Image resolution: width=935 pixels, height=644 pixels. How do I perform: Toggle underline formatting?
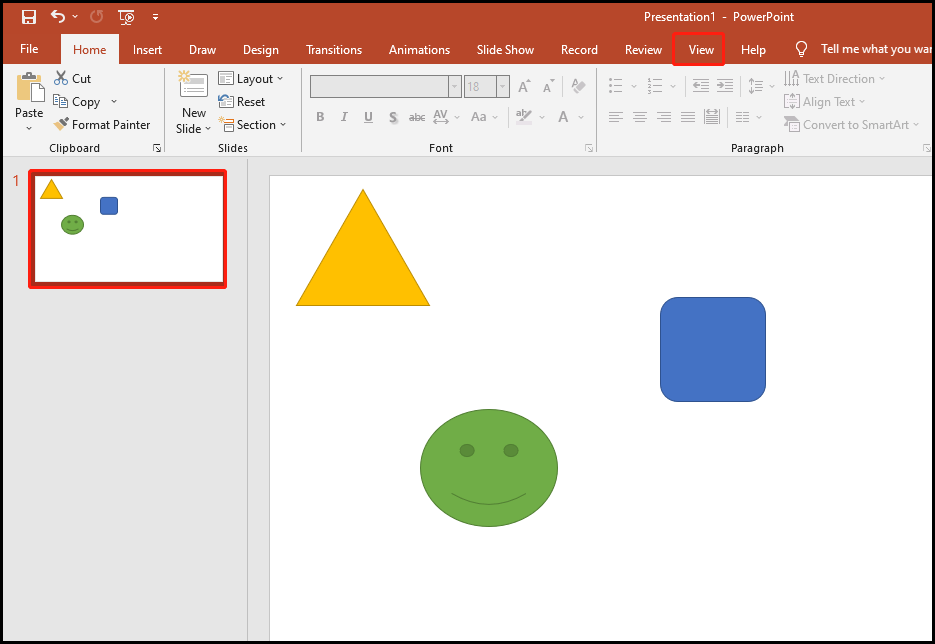click(x=368, y=117)
